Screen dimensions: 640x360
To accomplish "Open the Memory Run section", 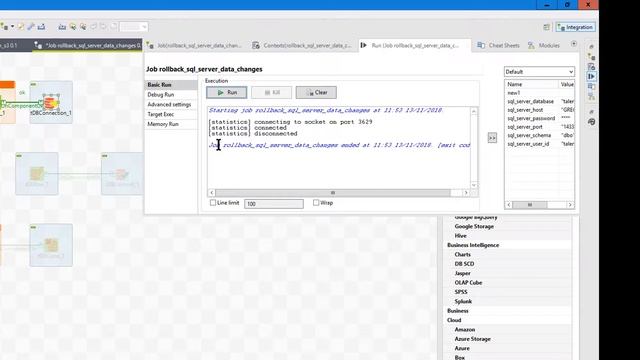I will [171, 124].
